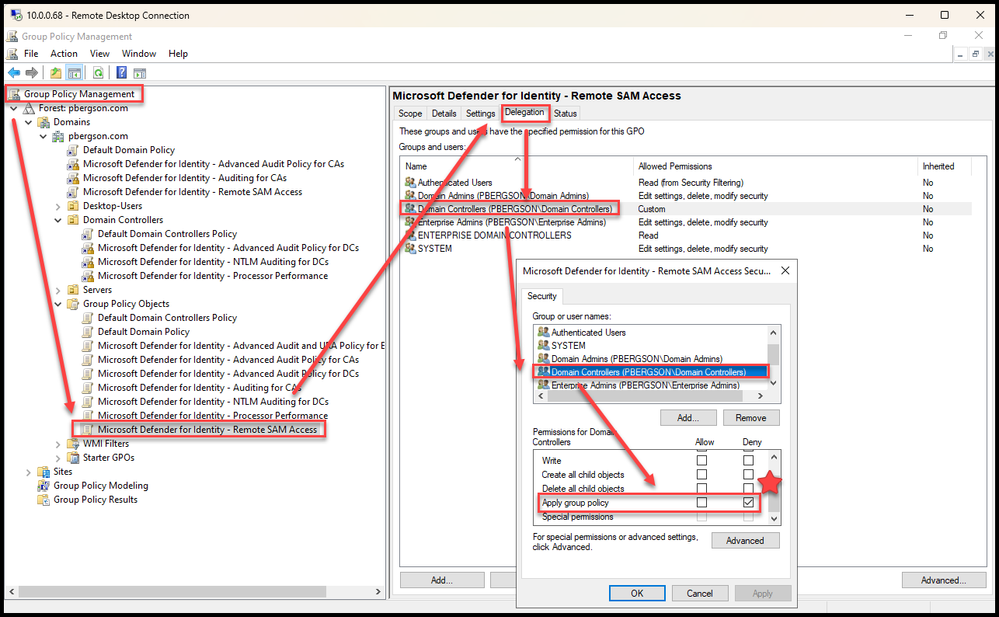Check Allow box for Apply group policy
The height and width of the screenshot is (617, 999).
click(x=701, y=502)
